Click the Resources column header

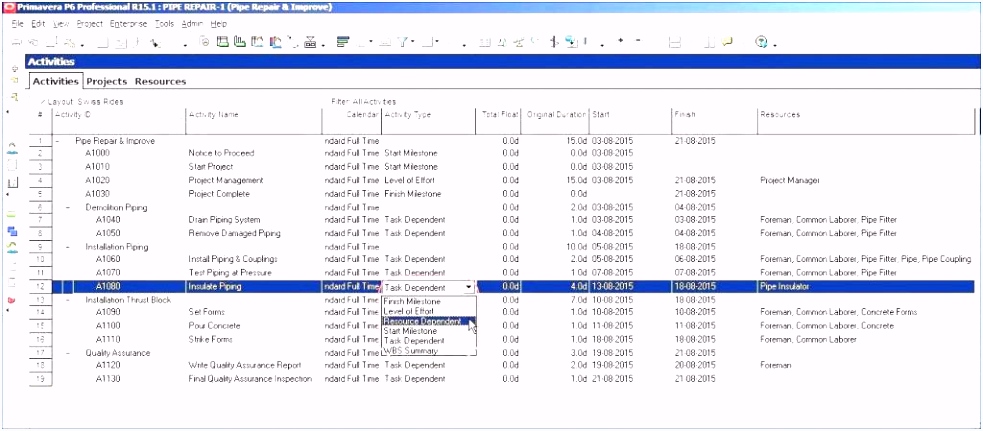click(866, 121)
